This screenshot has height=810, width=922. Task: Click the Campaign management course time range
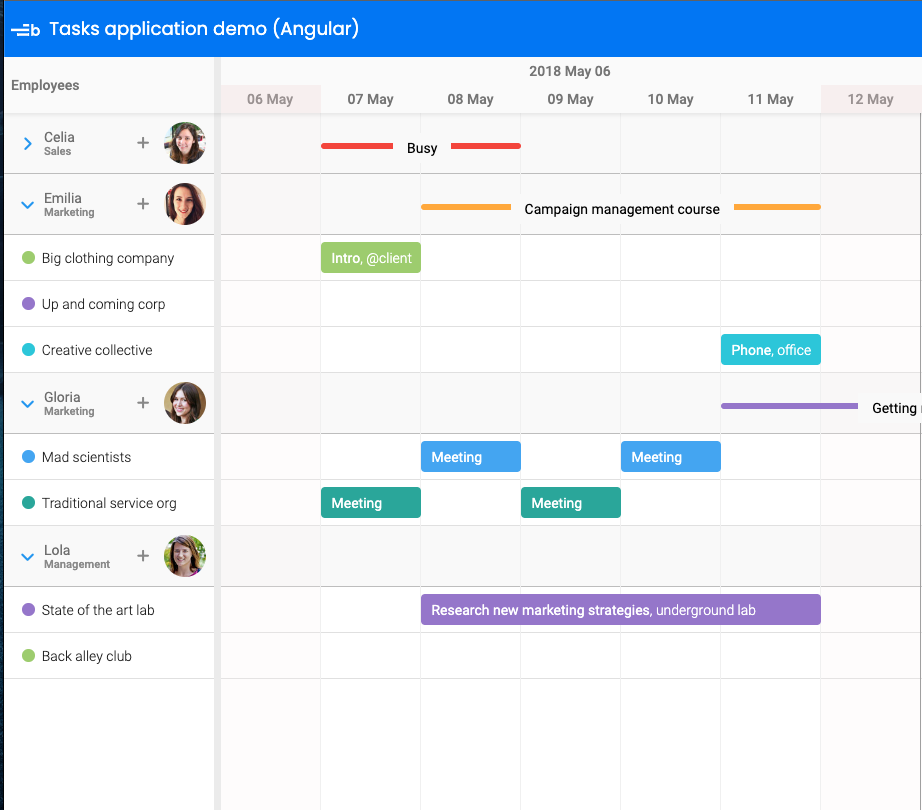click(x=621, y=209)
